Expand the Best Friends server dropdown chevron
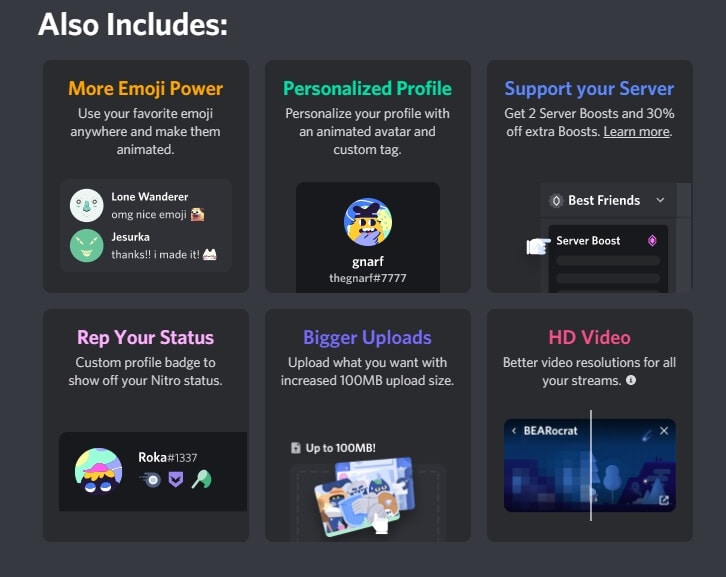 (x=660, y=200)
